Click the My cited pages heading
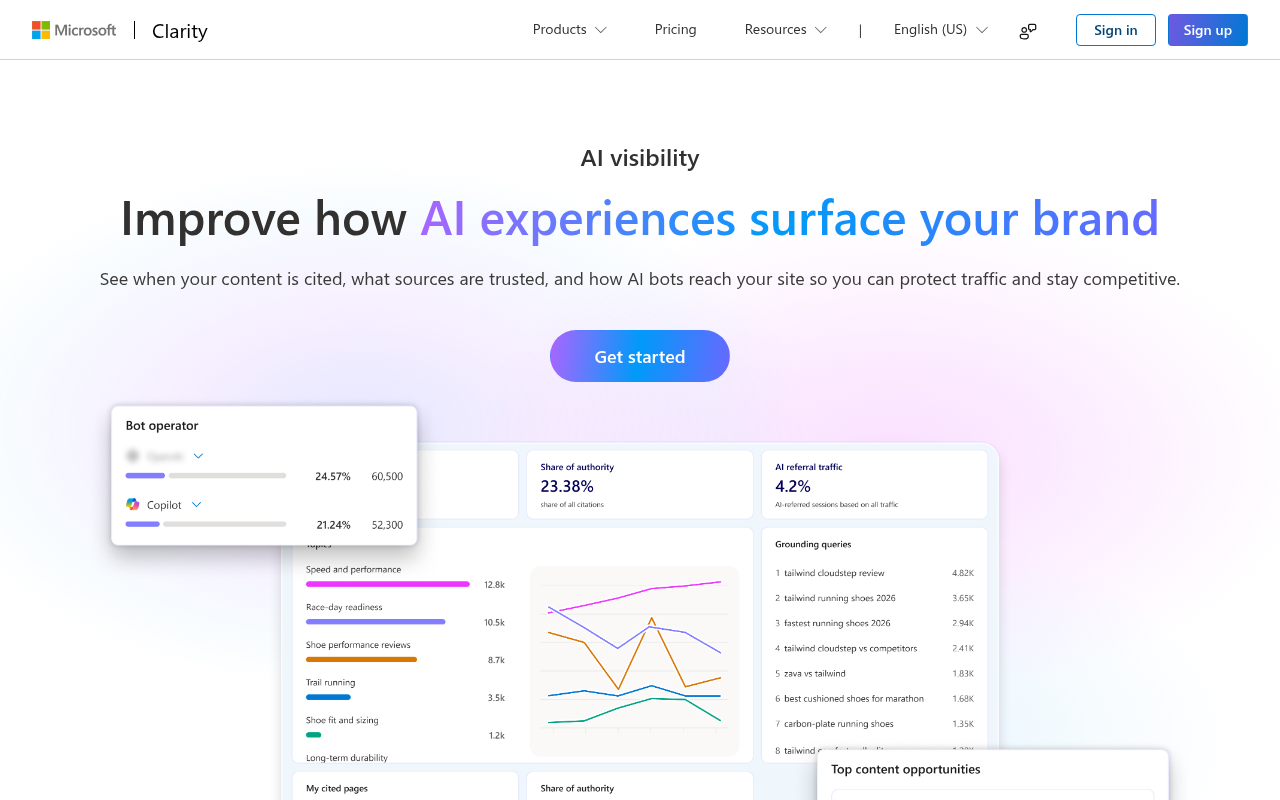The height and width of the screenshot is (800, 1280). [337, 788]
